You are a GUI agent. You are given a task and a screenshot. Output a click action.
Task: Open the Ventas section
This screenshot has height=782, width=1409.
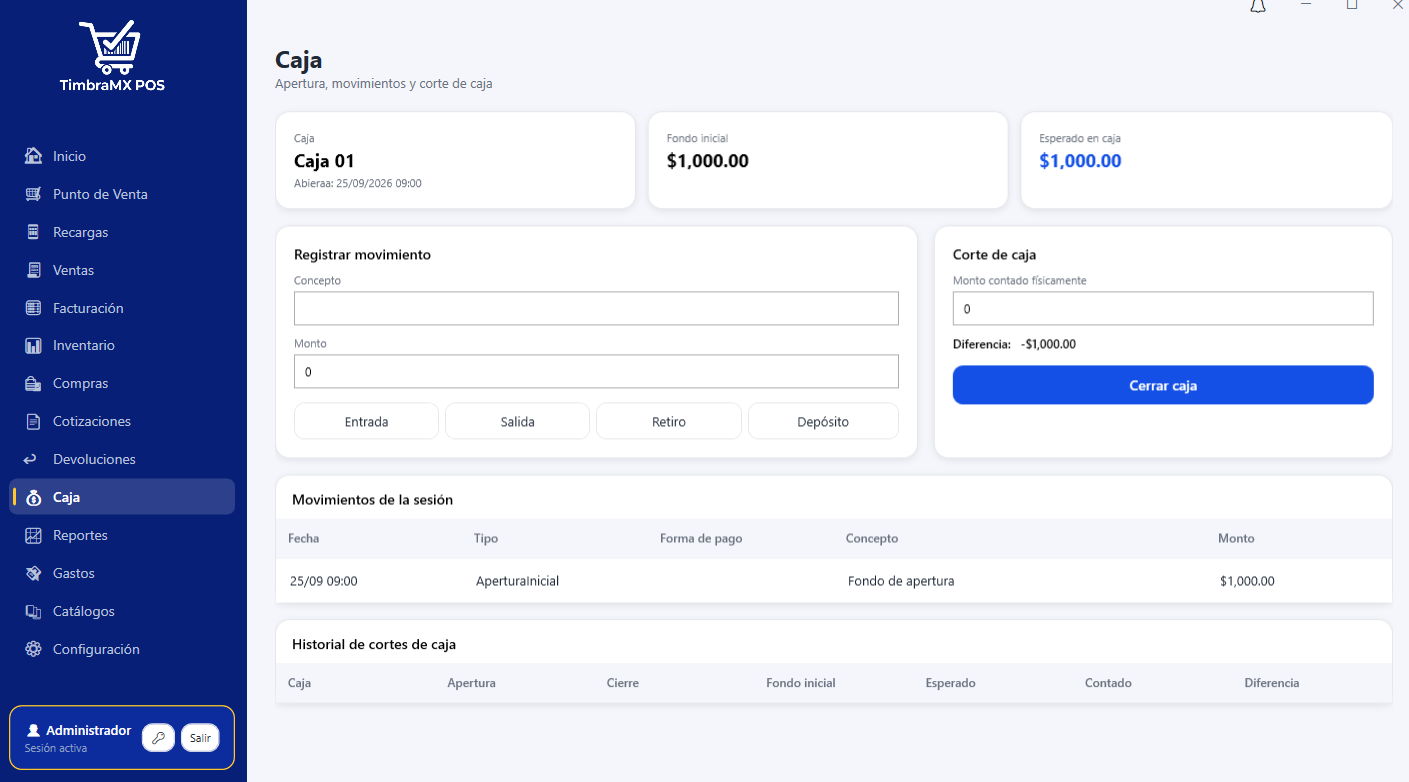coord(122,270)
